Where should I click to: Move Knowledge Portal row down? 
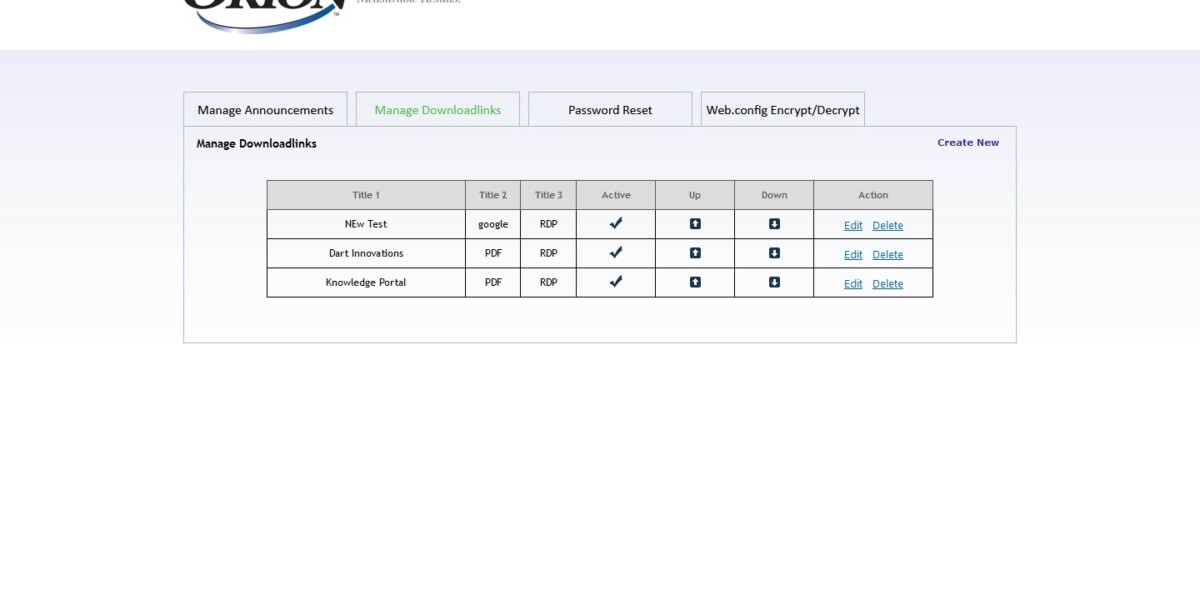click(774, 282)
